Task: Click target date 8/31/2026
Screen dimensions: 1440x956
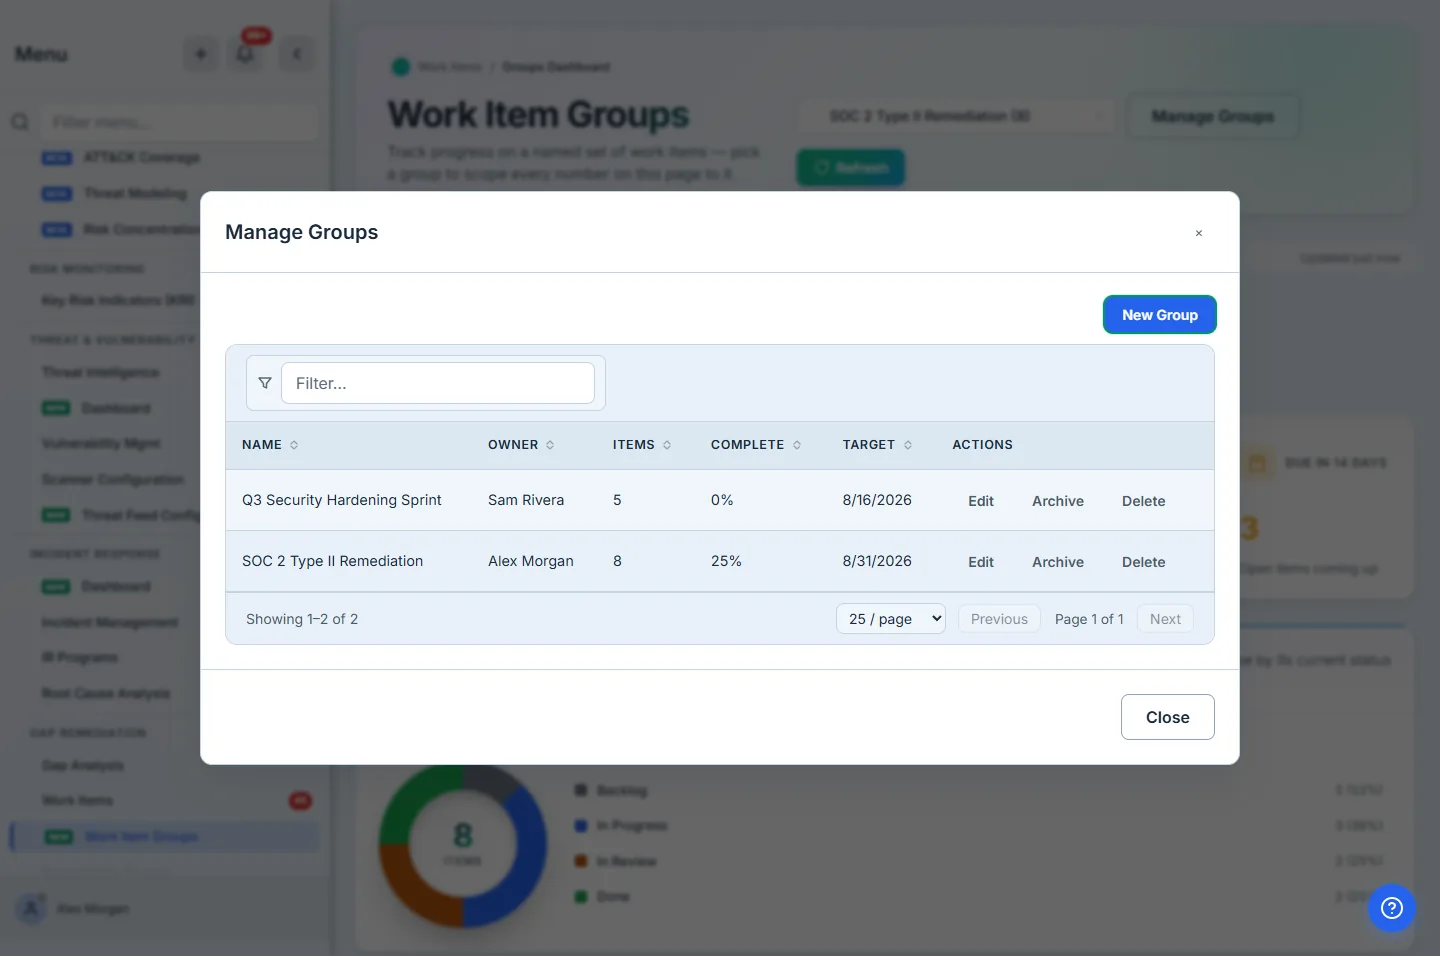Action: (x=877, y=561)
